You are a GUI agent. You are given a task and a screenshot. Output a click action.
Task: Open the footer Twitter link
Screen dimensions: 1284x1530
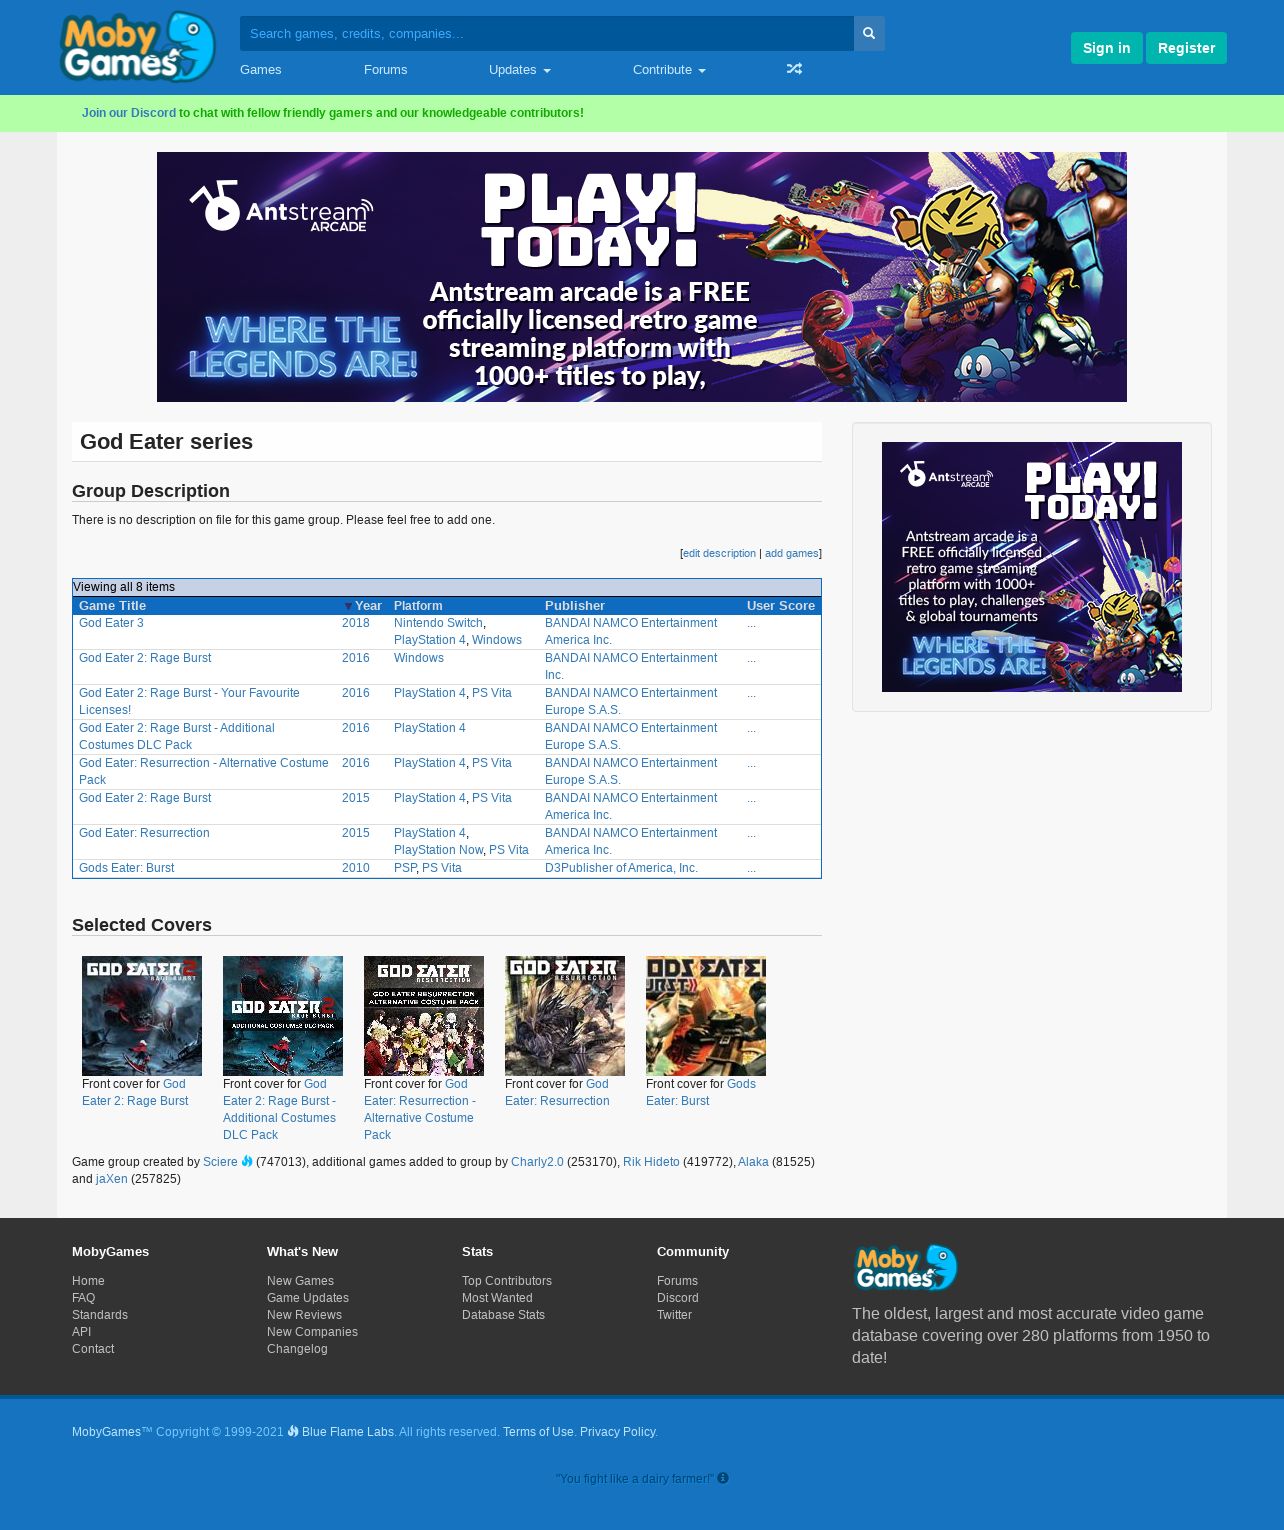point(674,1315)
